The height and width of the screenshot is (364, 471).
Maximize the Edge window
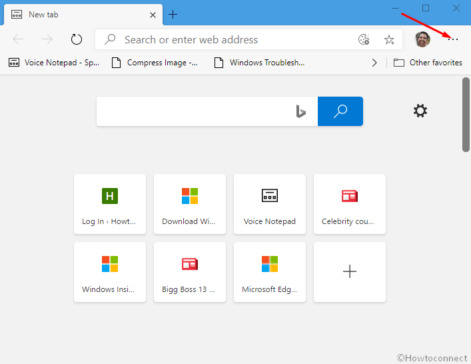[x=425, y=8]
